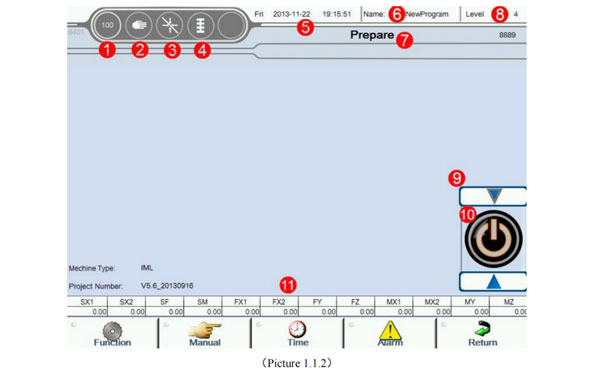The width and height of the screenshot is (600, 372).
Task: Click the Return button
Action: click(x=482, y=334)
